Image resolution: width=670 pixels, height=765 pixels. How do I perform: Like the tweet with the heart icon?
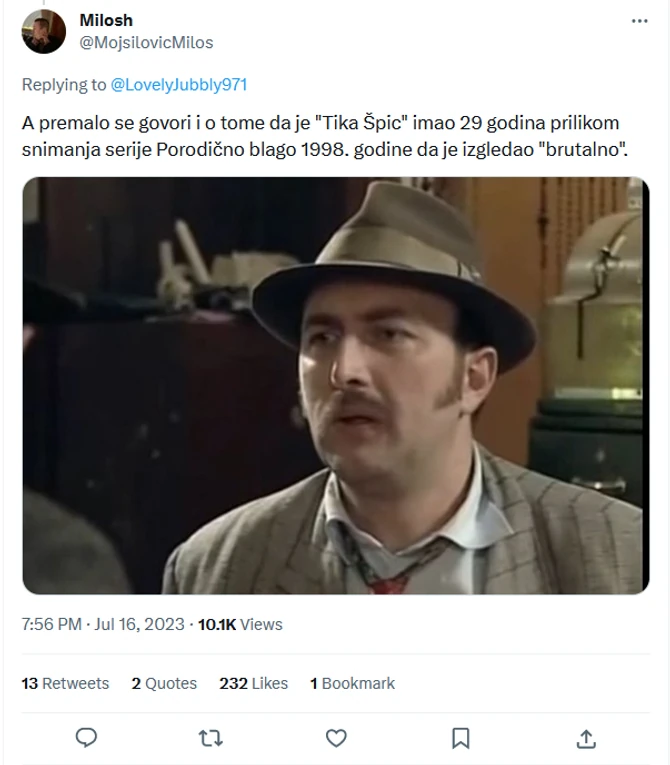click(x=337, y=738)
